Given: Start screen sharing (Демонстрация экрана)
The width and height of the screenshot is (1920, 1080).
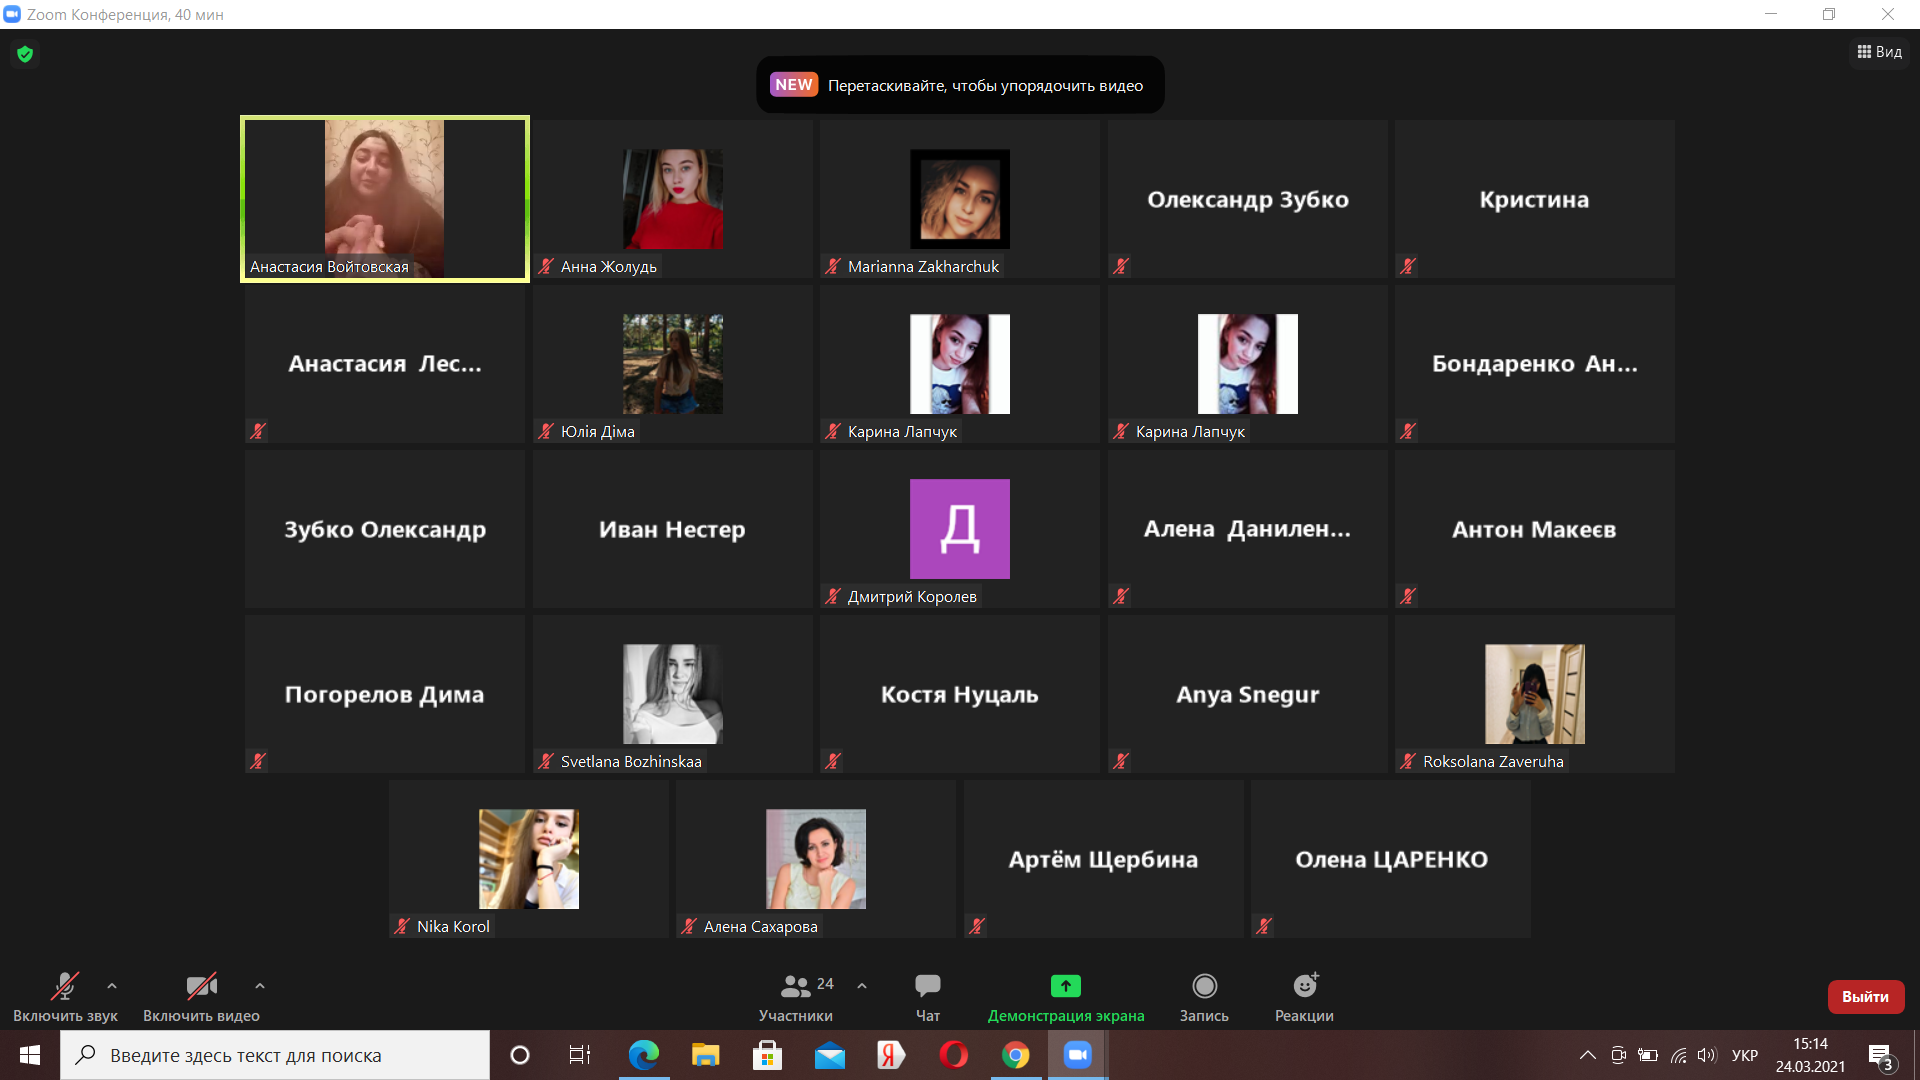Looking at the screenshot, I should pos(1065,987).
